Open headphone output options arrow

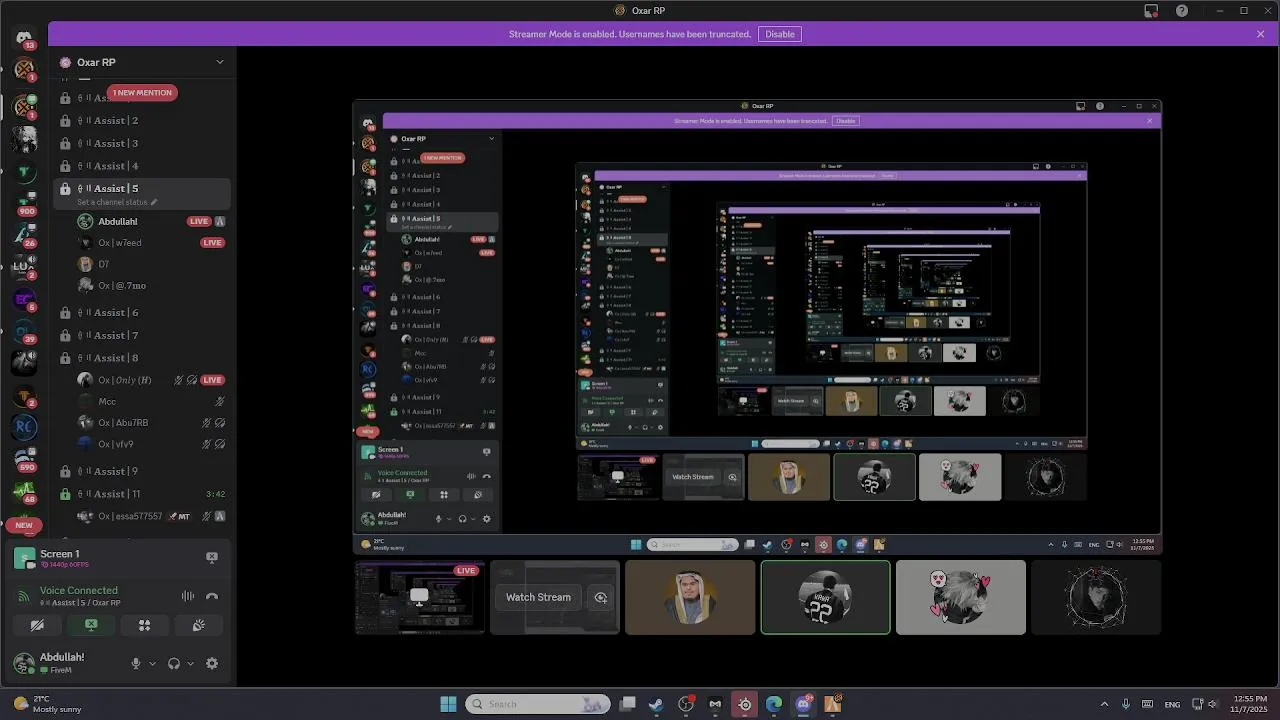pos(190,663)
